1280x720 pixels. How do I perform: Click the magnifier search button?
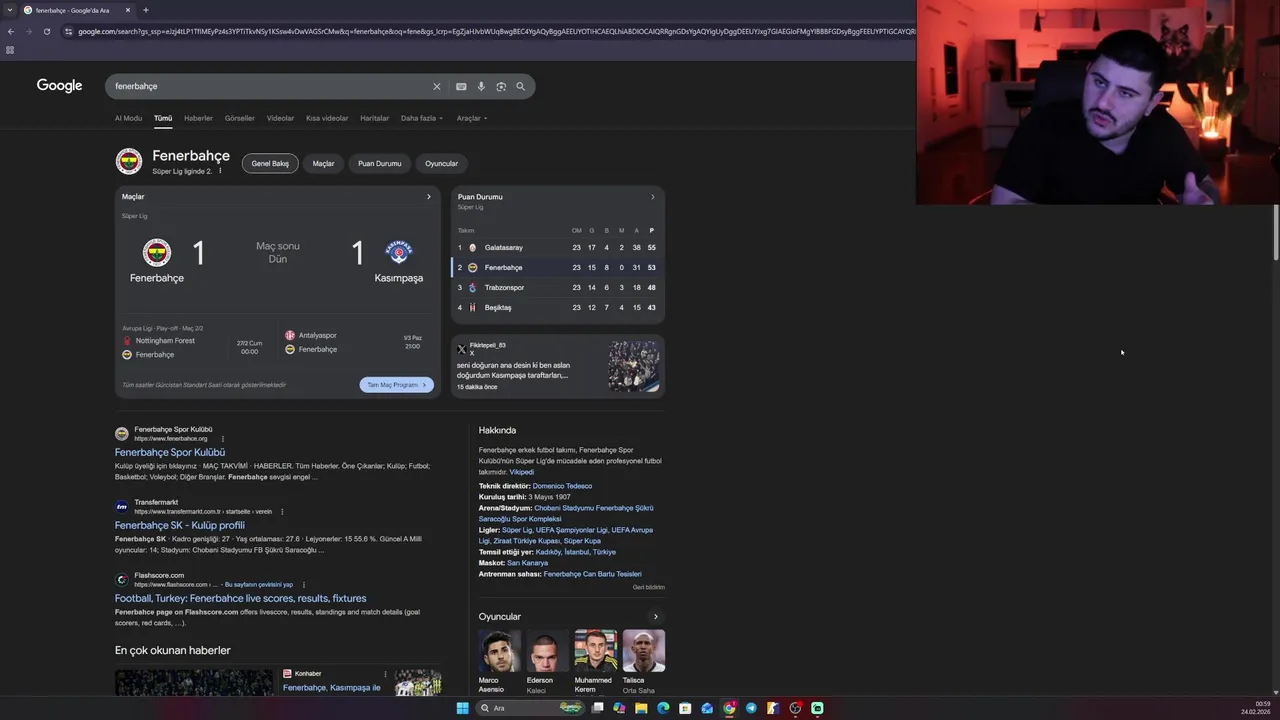coord(520,86)
